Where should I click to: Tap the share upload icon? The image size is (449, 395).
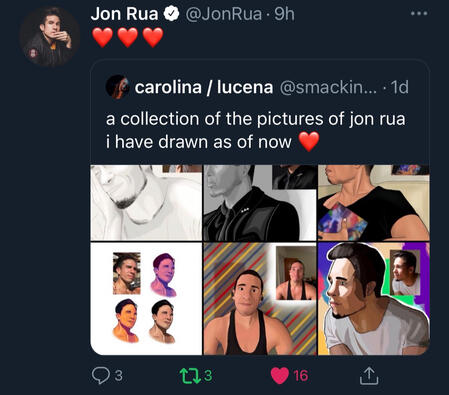(369, 376)
